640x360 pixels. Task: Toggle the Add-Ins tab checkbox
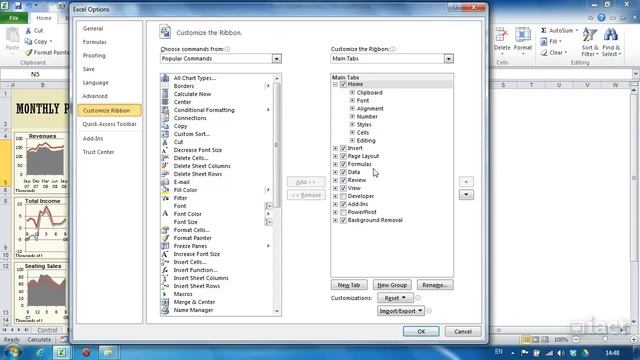[x=343, y=204]
